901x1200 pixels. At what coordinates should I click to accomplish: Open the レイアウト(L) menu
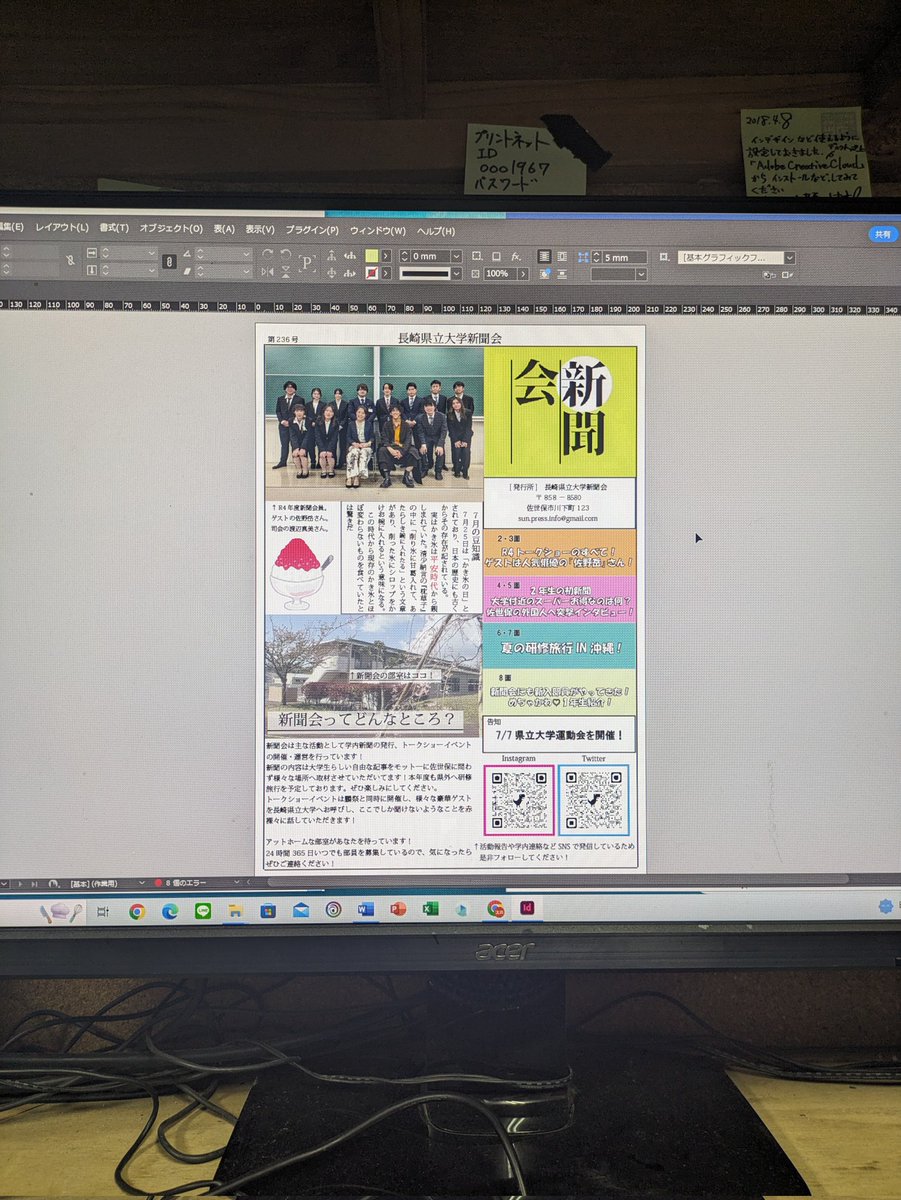pyautogui.click(x=62, y=229)
